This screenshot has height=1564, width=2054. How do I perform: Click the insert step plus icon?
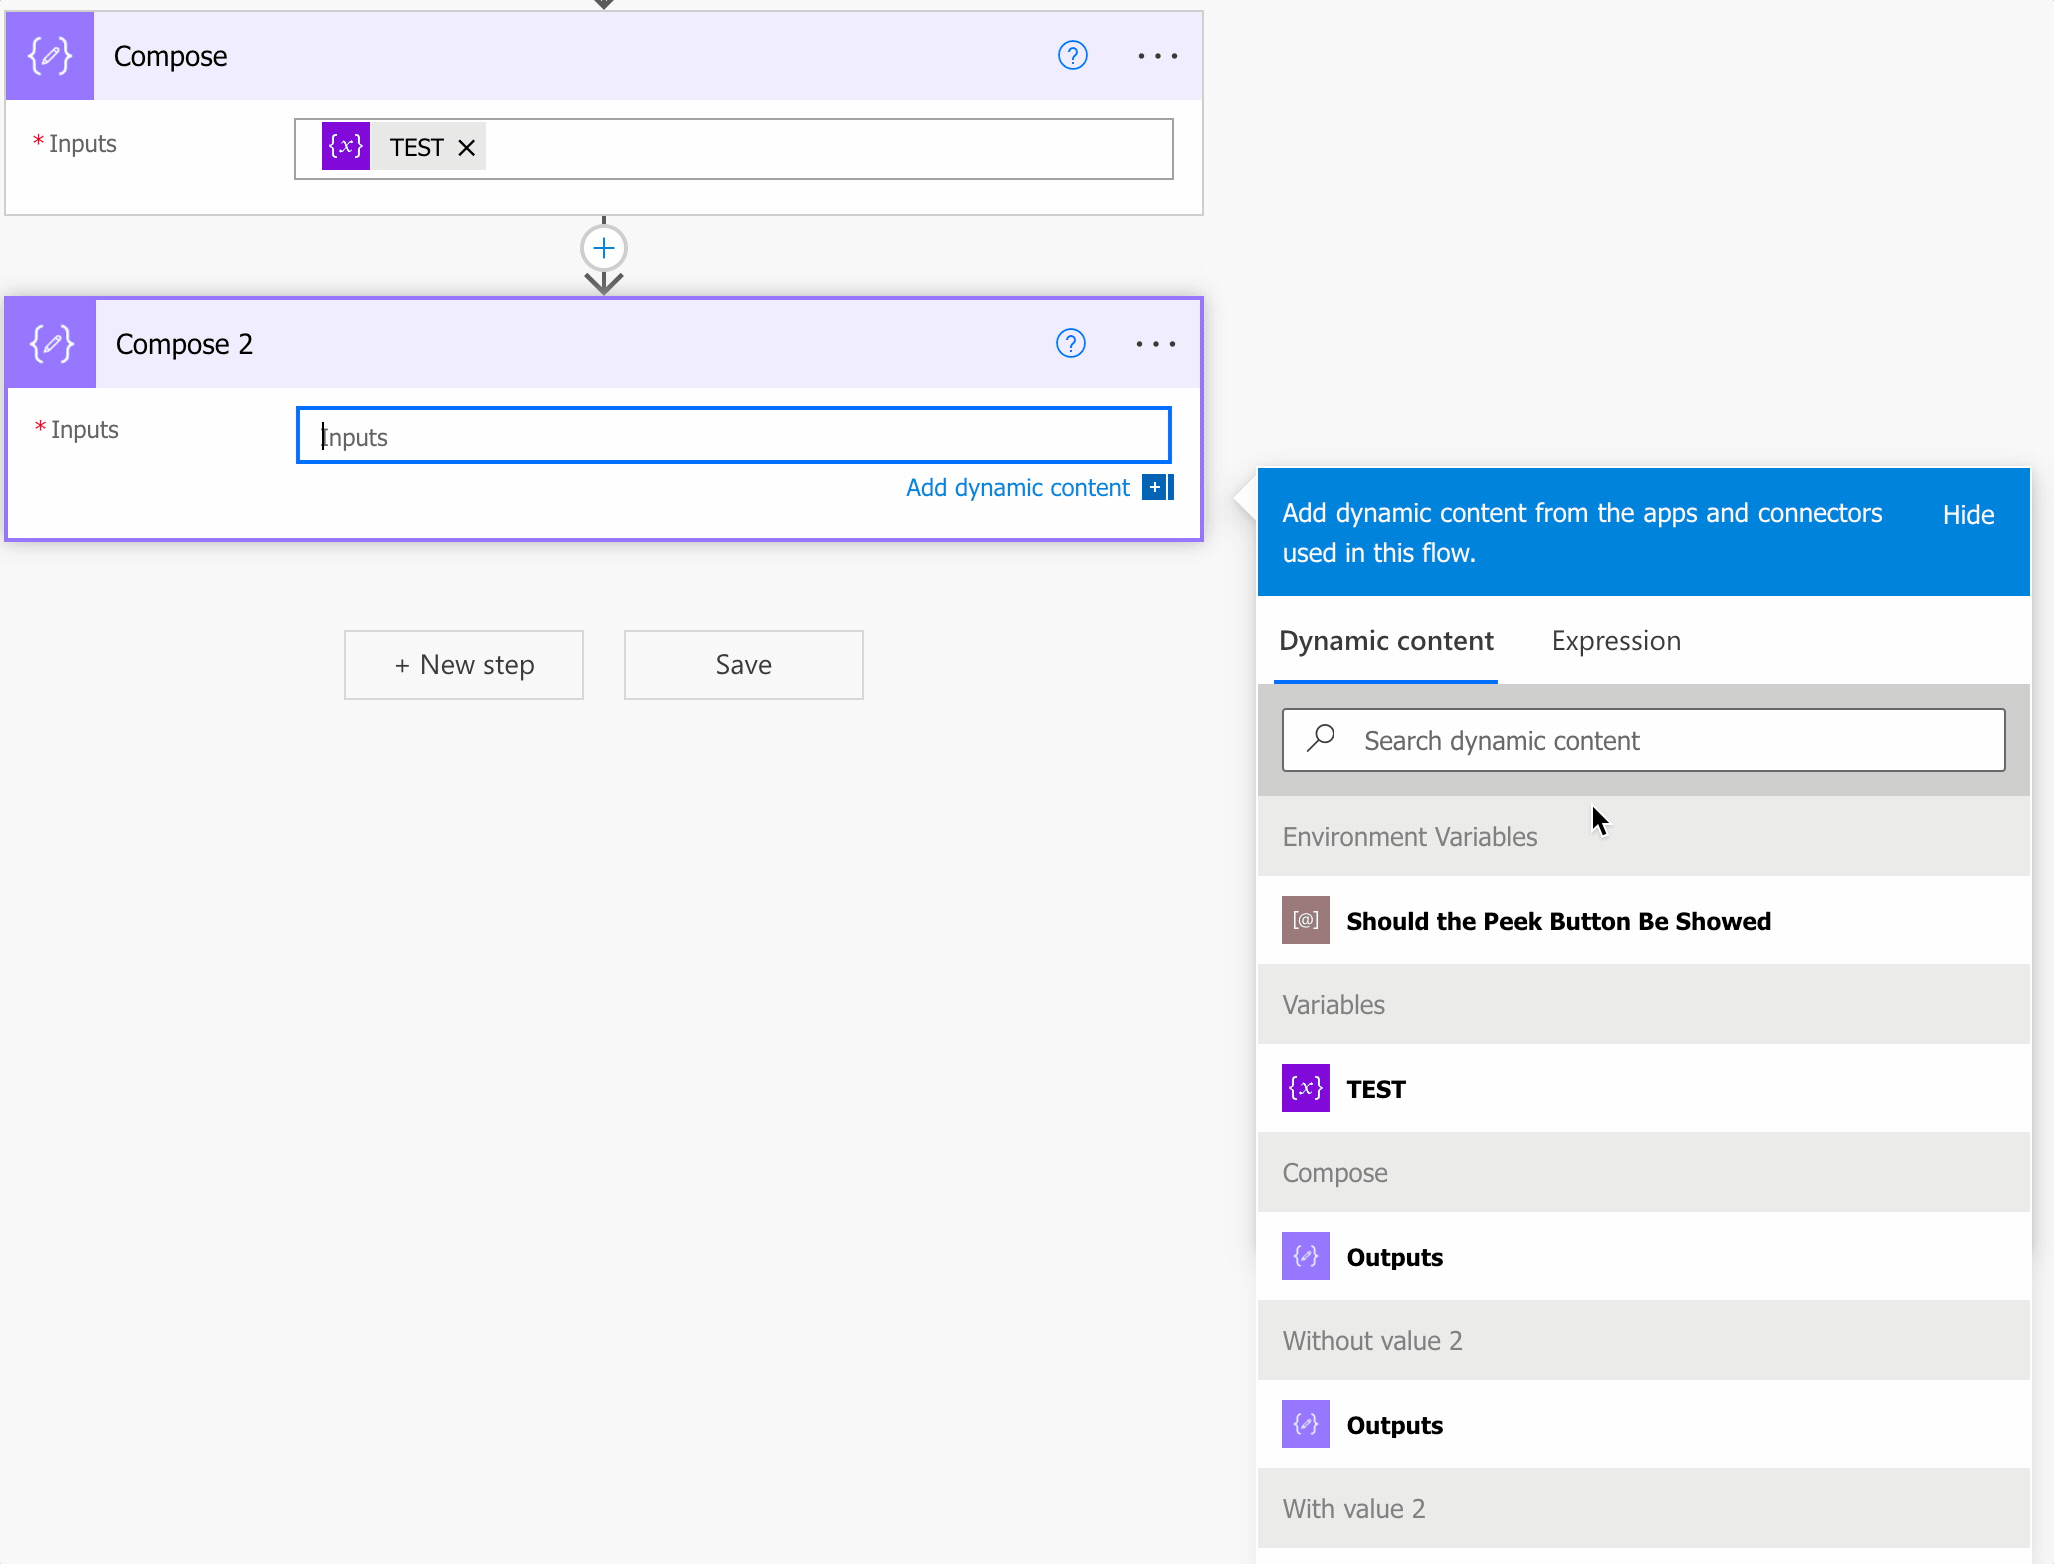[x=604, y=248]
